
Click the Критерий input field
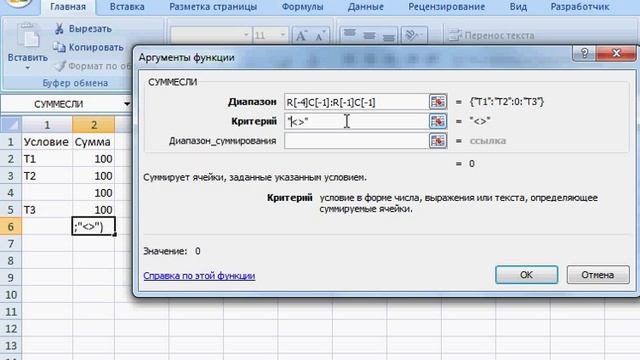click(x=356, y=121)
